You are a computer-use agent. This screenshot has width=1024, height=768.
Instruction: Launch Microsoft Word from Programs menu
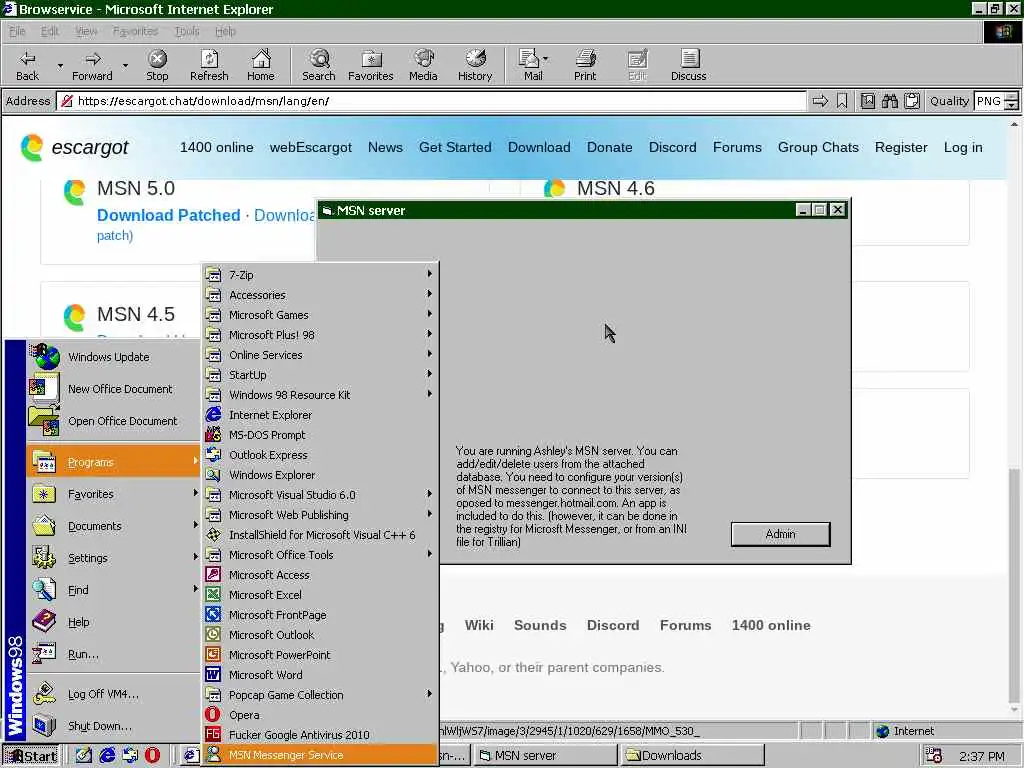coord(320,675)
